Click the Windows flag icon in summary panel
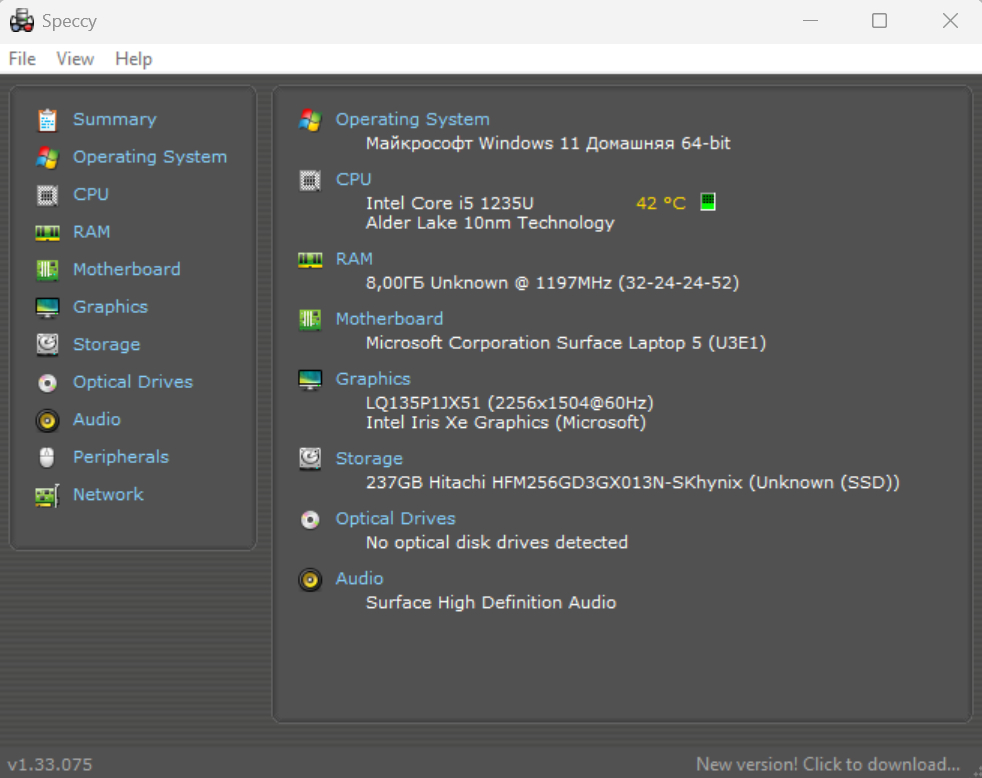The image size is (982, 778). pyautogui.click(x=310, y=120)
